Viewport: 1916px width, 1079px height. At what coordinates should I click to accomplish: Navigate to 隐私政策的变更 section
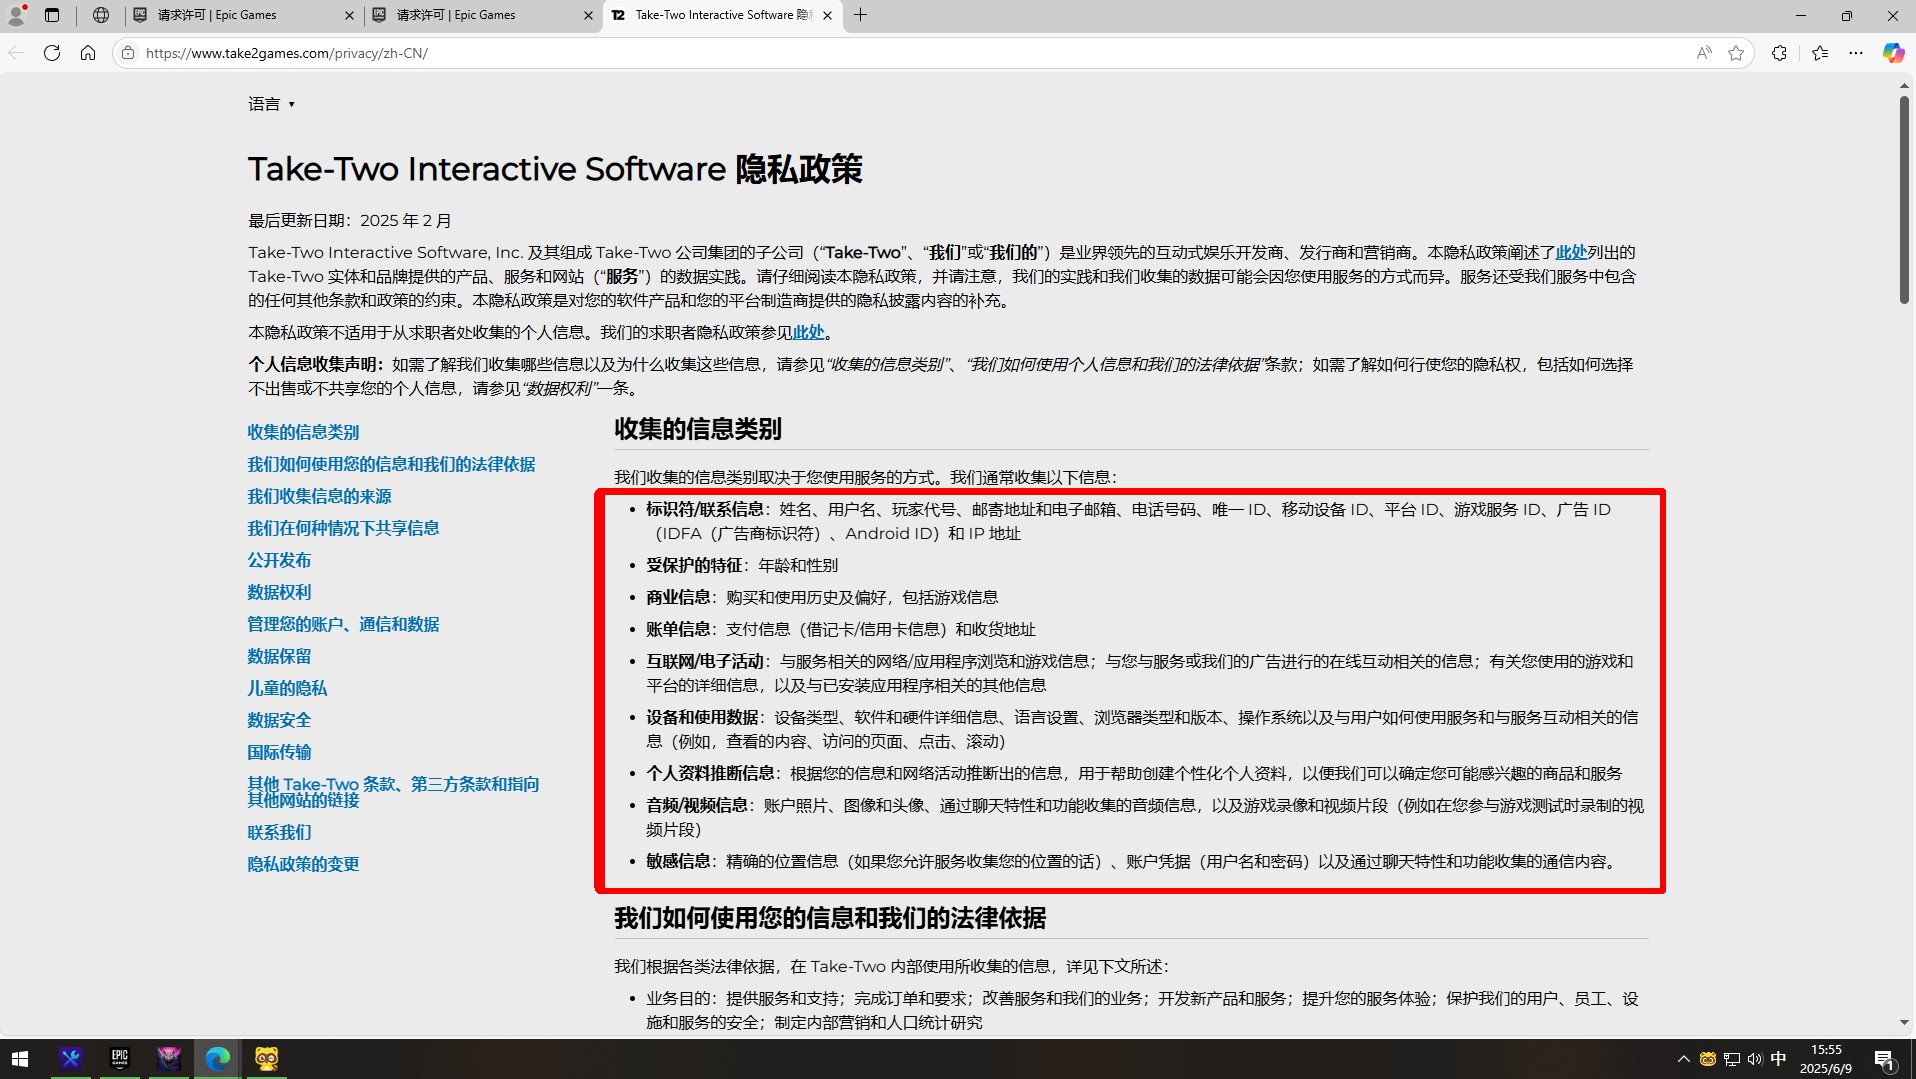(303, 864)
